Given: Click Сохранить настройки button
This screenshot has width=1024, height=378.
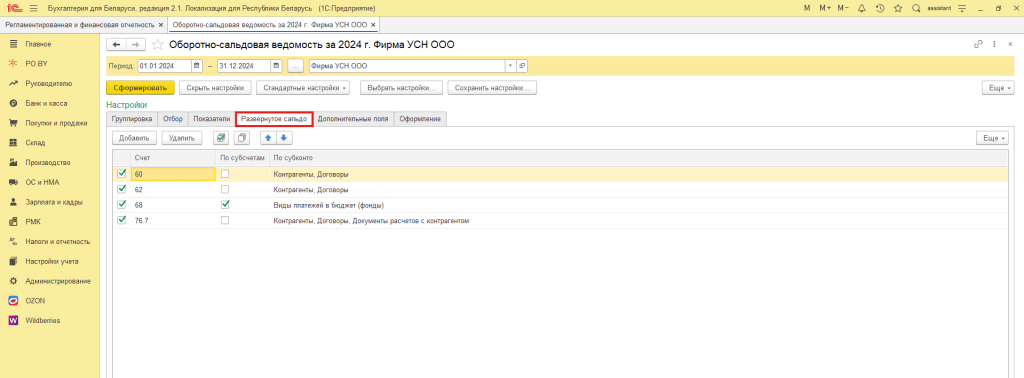Looking at the screenshot, I should click(492, 87).
